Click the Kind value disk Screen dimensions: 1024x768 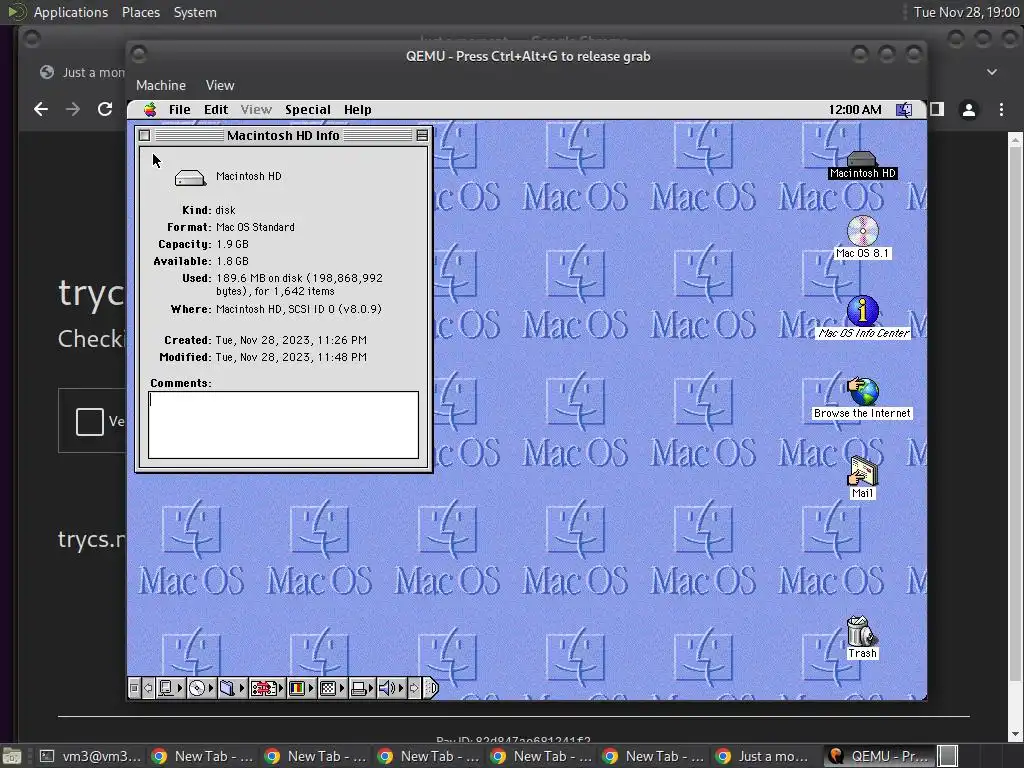point(225,210)
